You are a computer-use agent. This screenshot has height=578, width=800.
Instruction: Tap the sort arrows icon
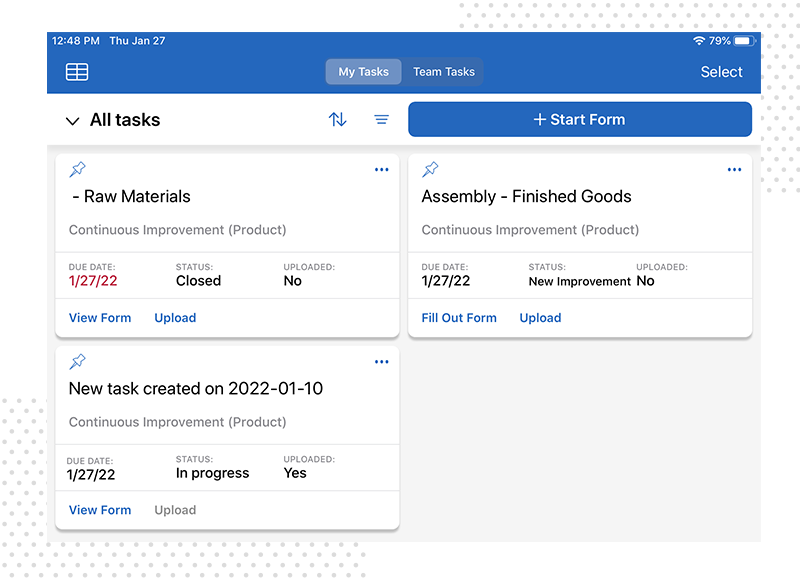coord(337,119)
